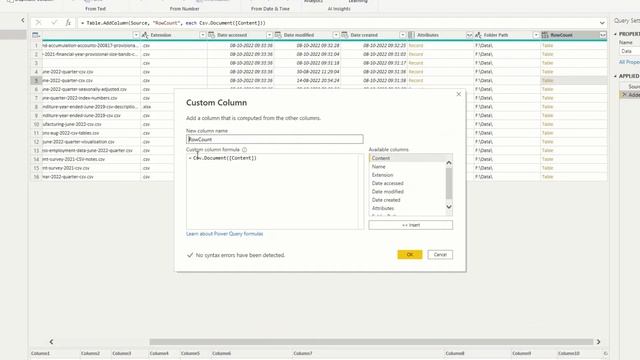Select Attributes in Available columns
640x360 pixels.
[383, 208]
